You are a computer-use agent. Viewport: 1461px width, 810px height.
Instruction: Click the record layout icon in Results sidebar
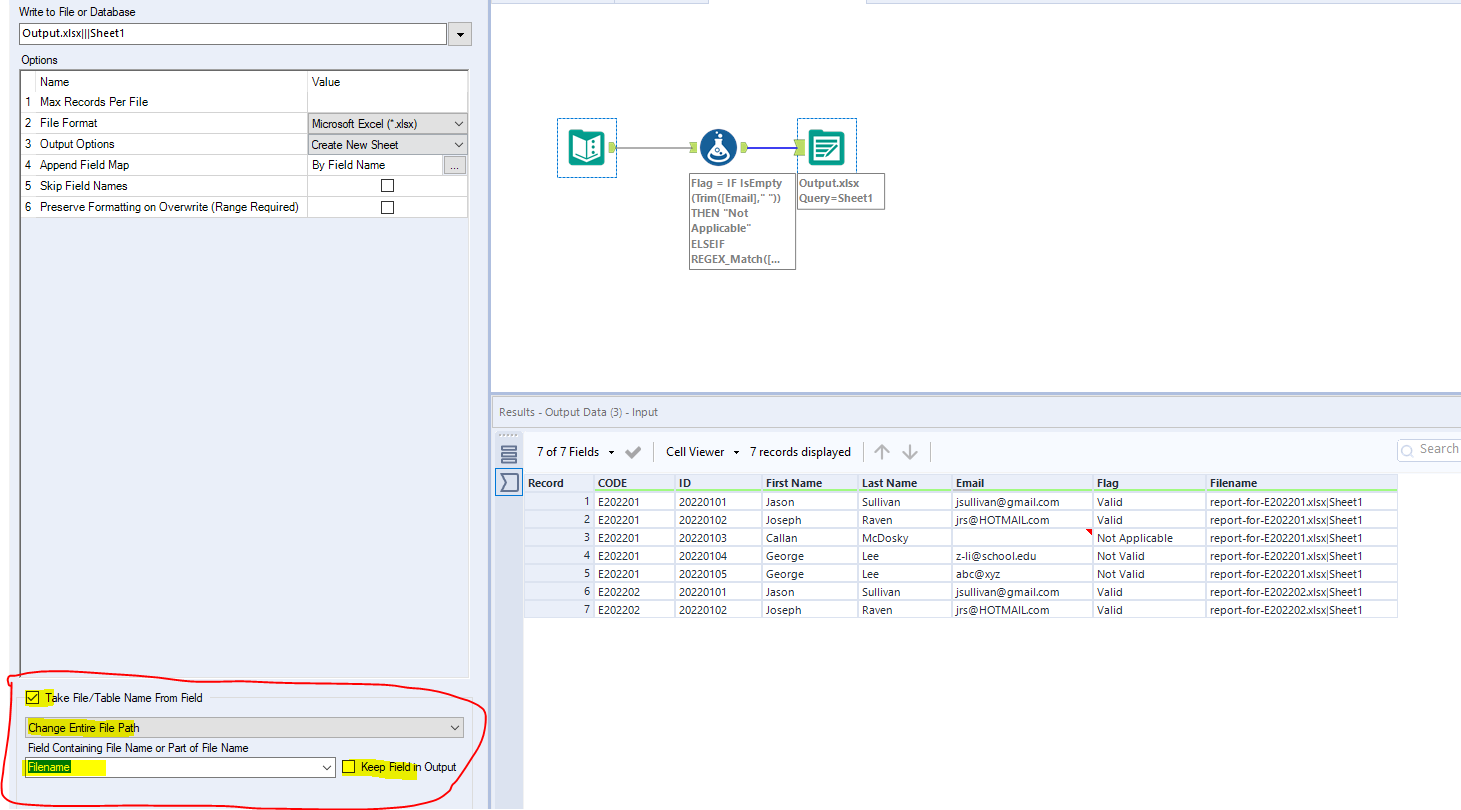pyautogui.click(x=509, y=453)
